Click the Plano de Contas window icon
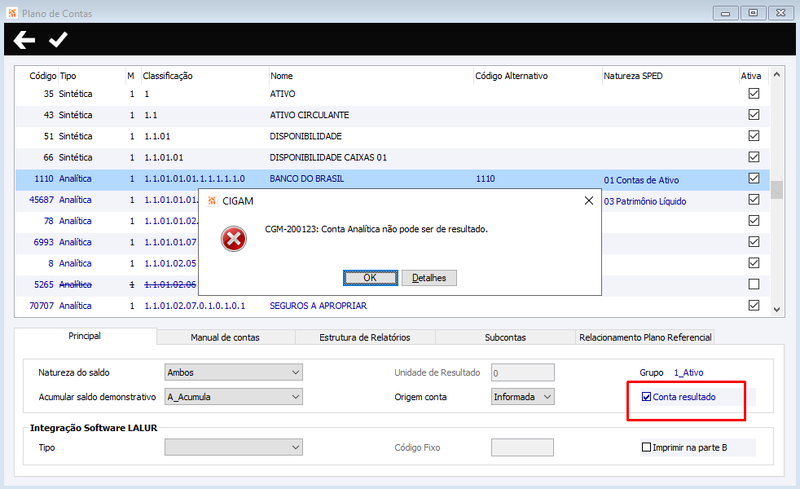The width and height of the screenshot is (800, 489). click(12, 13)
